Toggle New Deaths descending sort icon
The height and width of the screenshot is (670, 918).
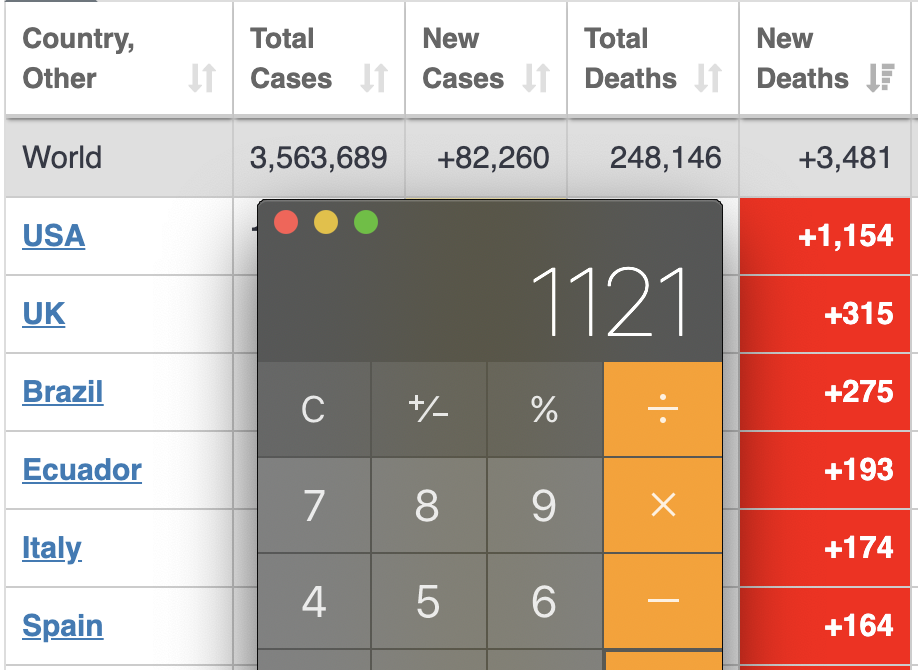(x=880, y=78)
